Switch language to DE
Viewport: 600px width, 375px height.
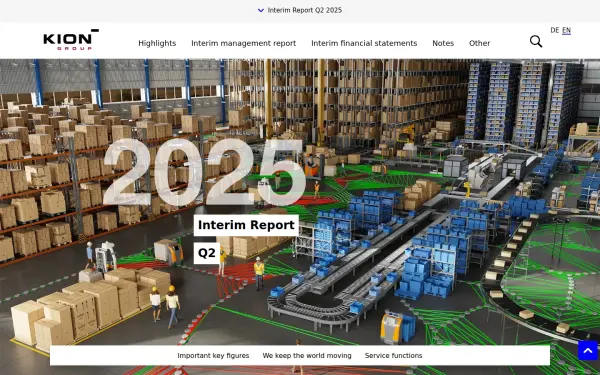(554, 30)
